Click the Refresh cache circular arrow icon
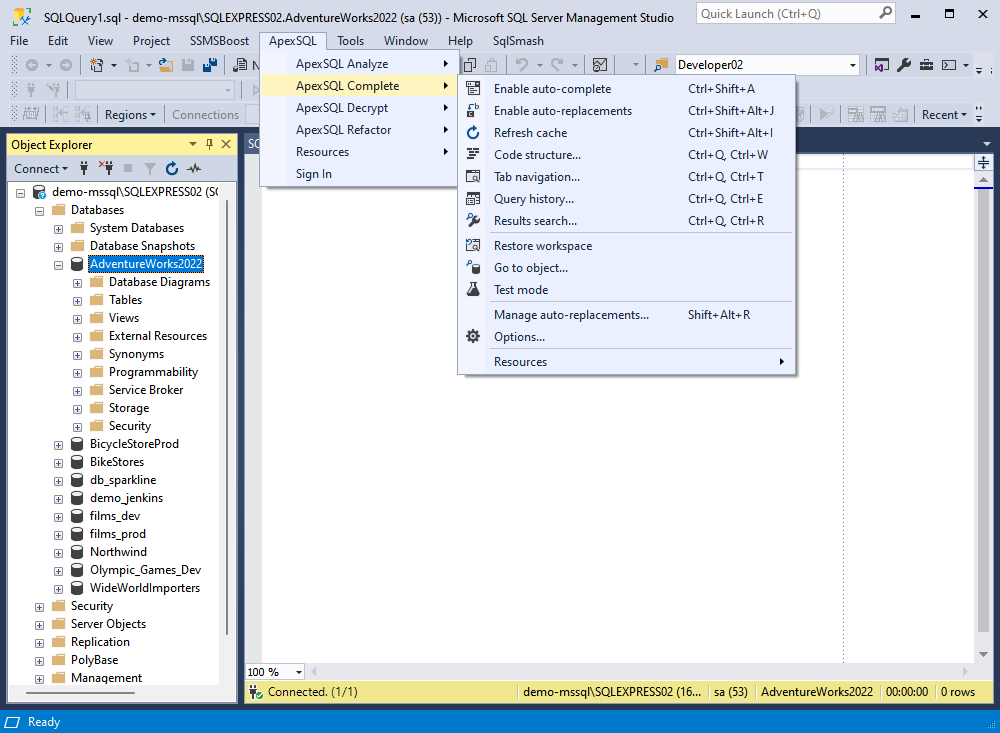Image resolution: width=1000 pixels, height=733 pixels. tap(473, 133)
